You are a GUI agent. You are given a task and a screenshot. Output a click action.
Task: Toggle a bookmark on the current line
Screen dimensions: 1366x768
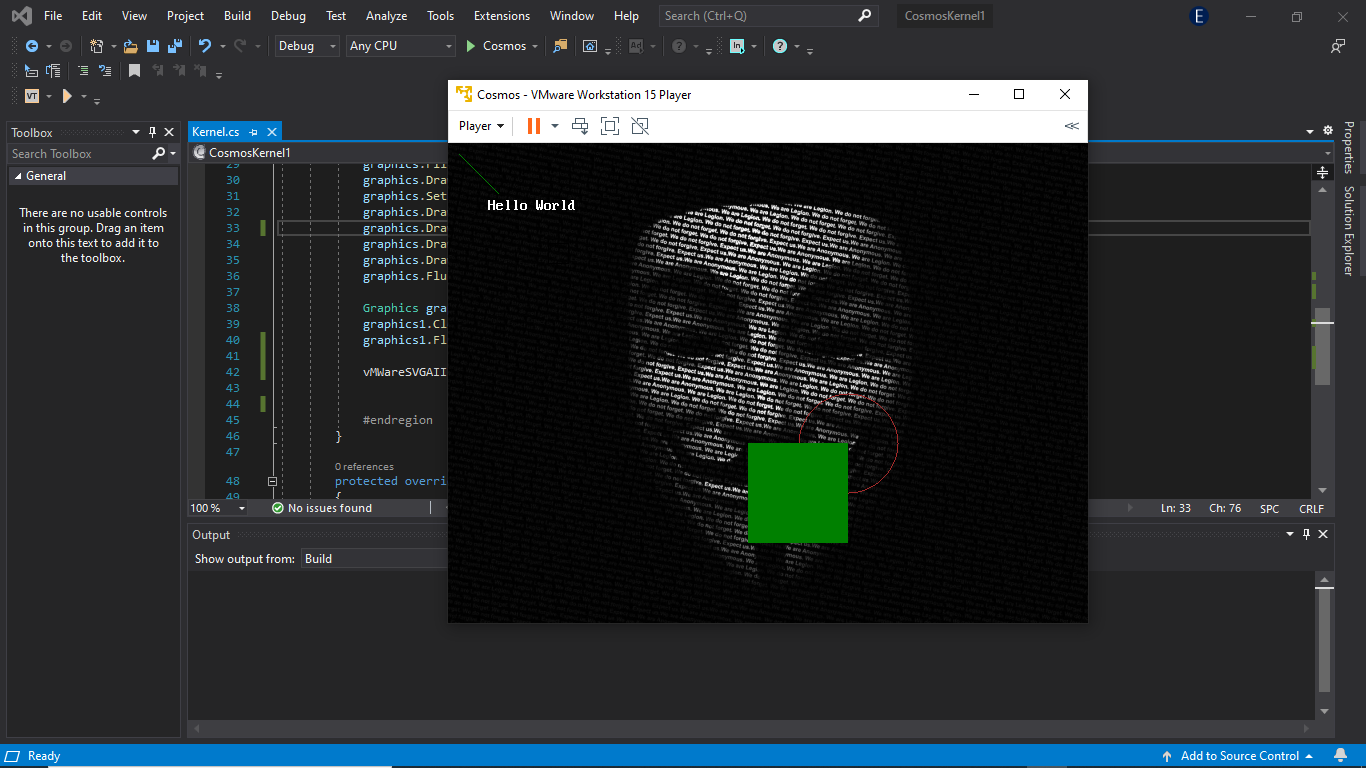pos(135,71)
